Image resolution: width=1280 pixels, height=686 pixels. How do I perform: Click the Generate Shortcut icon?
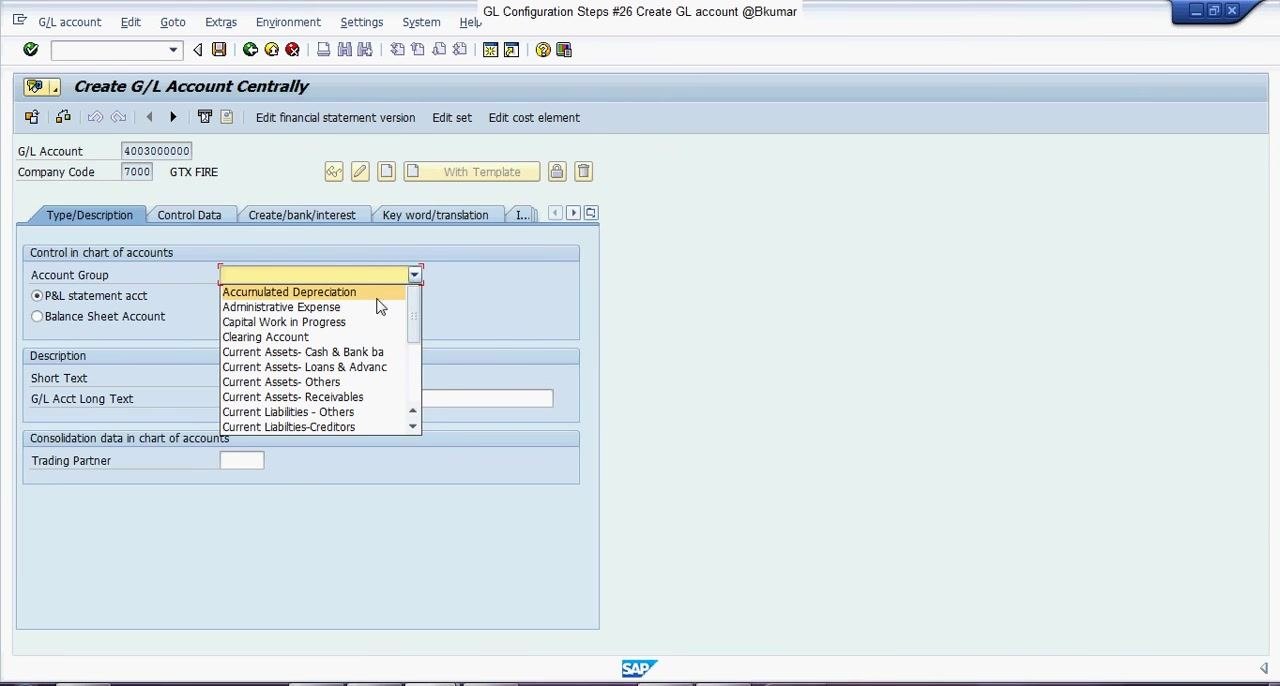click(512, 50)
